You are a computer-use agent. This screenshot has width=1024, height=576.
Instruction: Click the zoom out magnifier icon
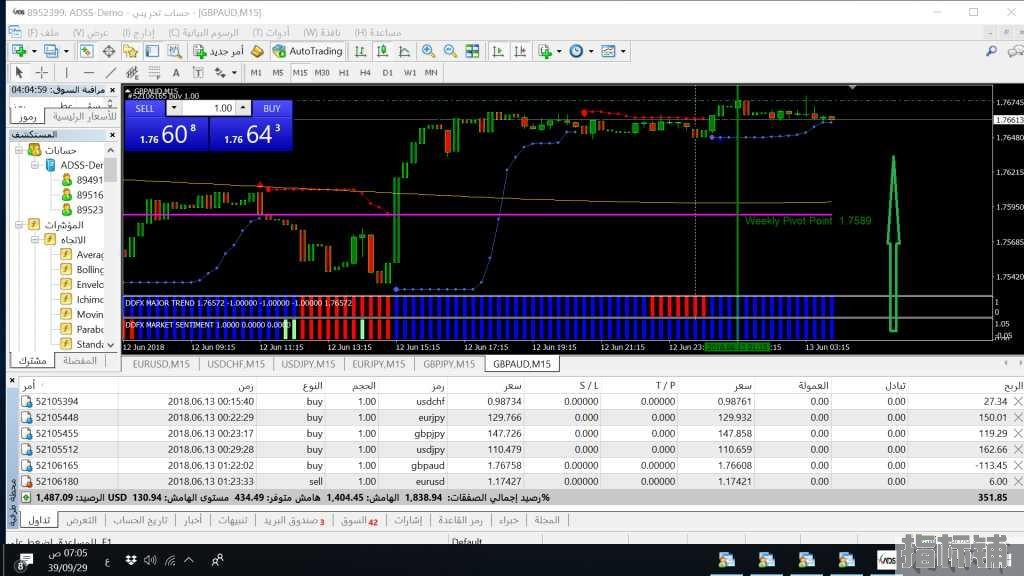[x=450, y=51]
